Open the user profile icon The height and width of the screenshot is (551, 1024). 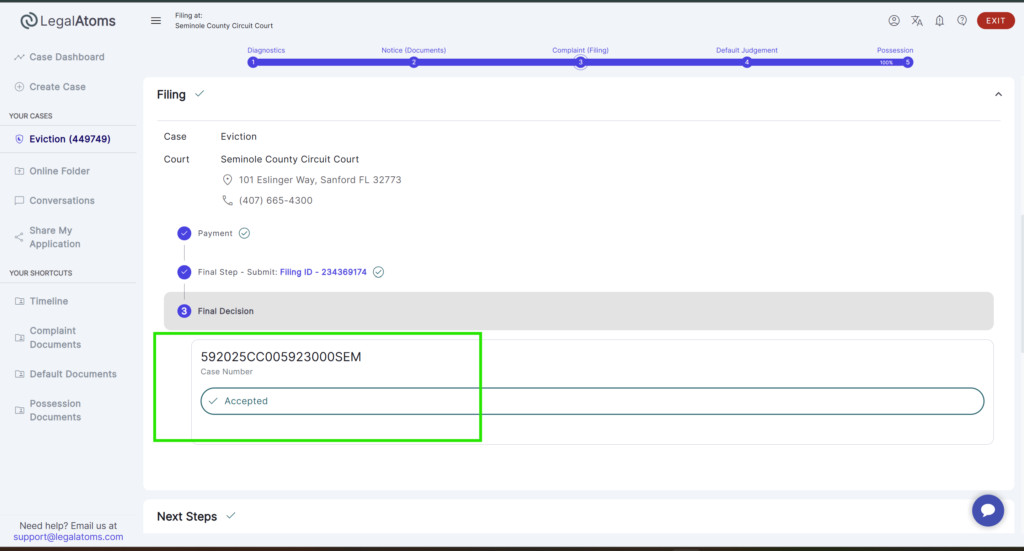(894, 21)
